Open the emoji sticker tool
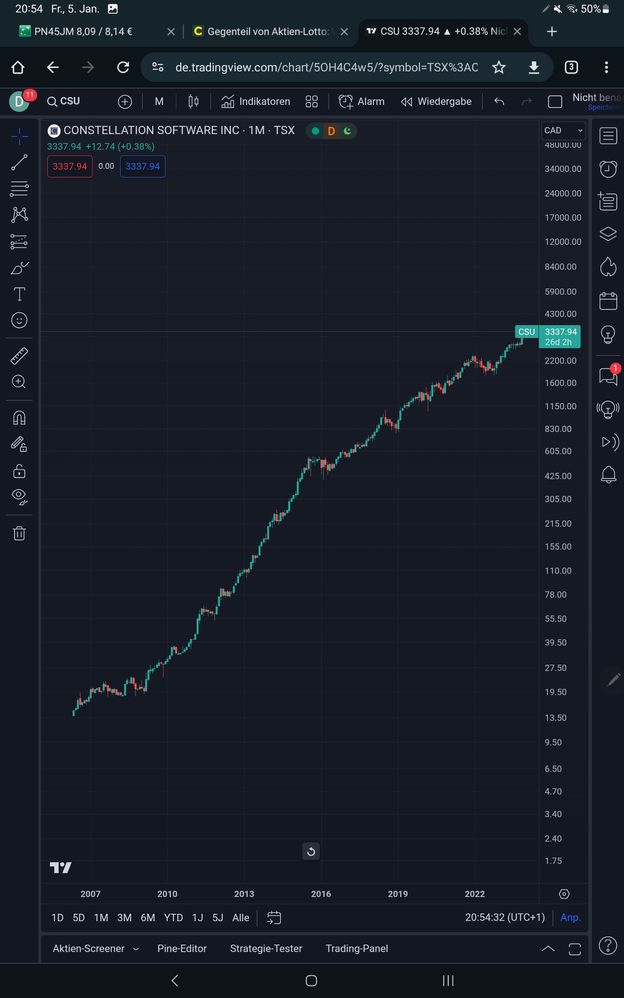 coord(19,320)
